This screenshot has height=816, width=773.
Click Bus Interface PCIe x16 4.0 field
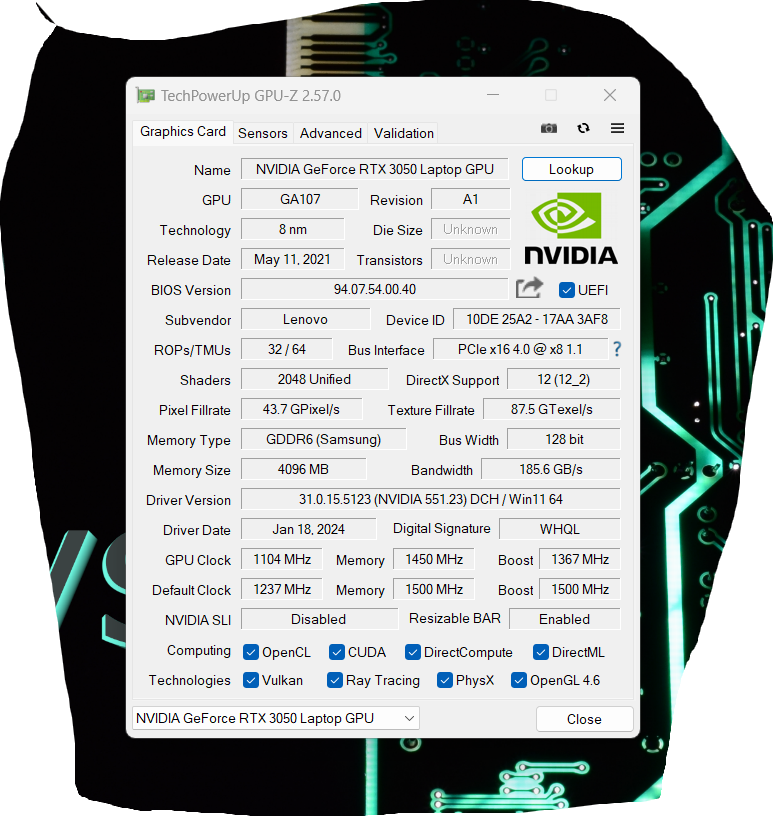[x=520, y=349]
